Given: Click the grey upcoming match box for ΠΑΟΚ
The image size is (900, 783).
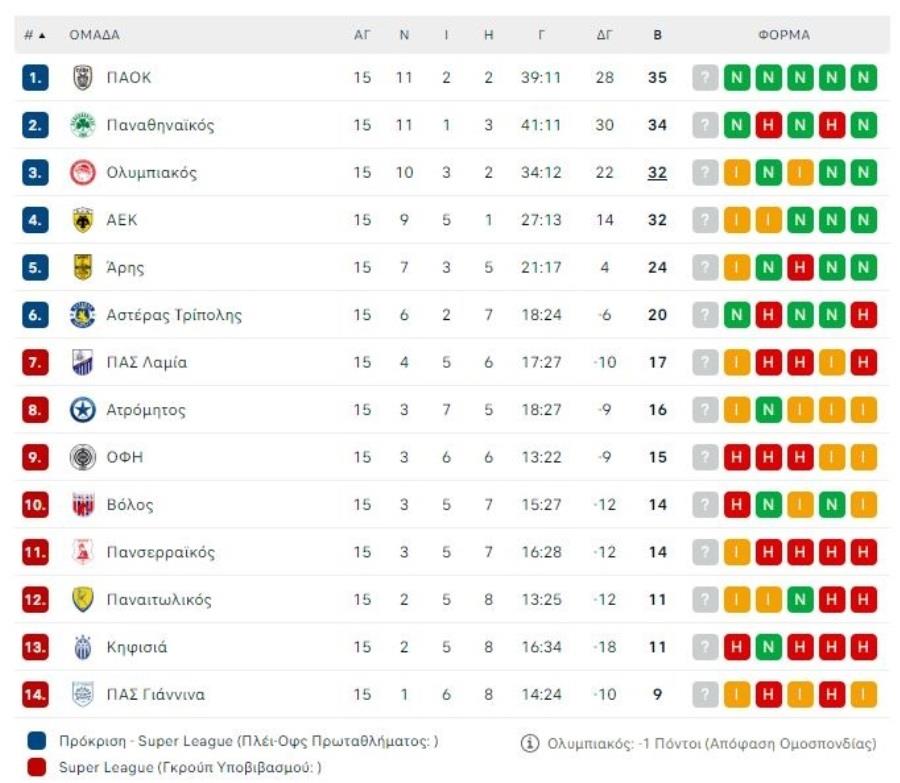Looking at the screenshot, I should click(x=706, y=78).
